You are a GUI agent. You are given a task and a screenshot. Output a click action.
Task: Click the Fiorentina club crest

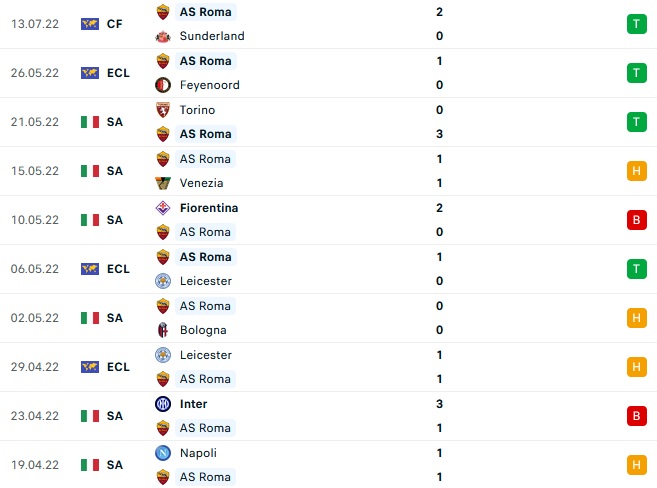[164, 208]
